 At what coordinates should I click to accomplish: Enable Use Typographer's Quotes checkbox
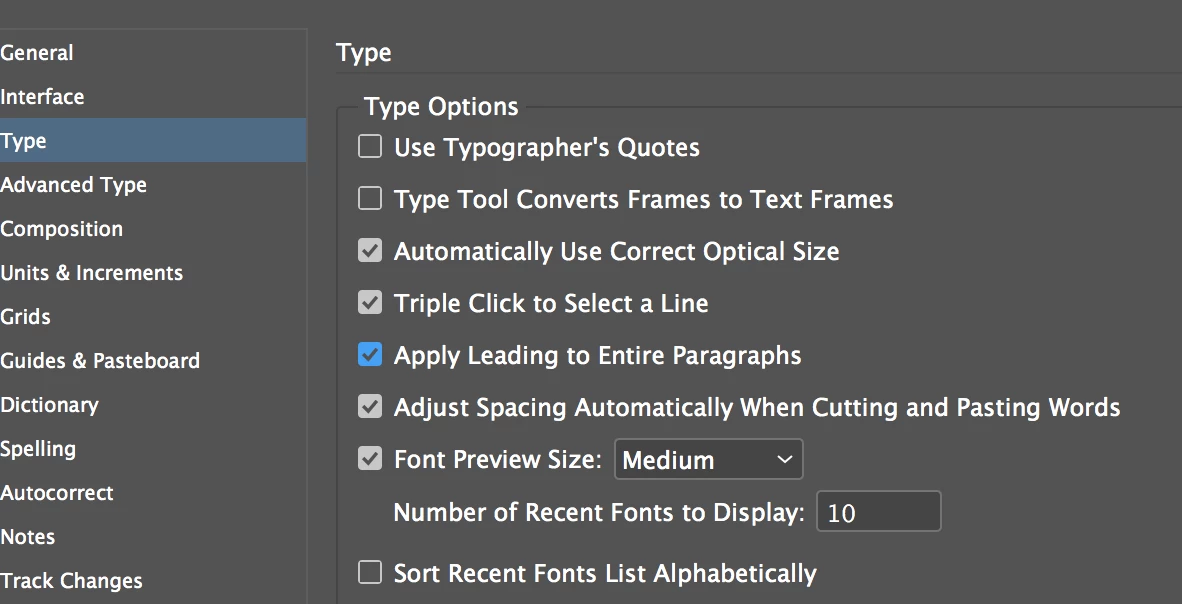pos(370,146)
